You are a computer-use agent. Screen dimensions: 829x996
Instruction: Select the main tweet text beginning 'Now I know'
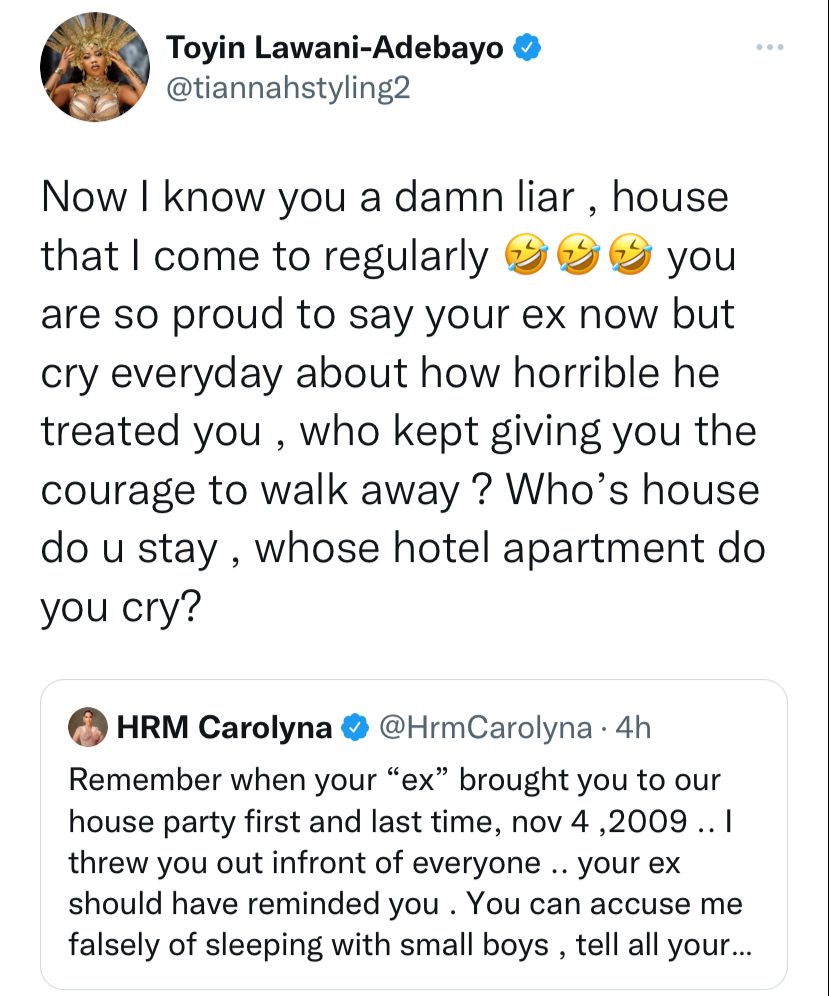pyautogui.click(x=403, y=401)
